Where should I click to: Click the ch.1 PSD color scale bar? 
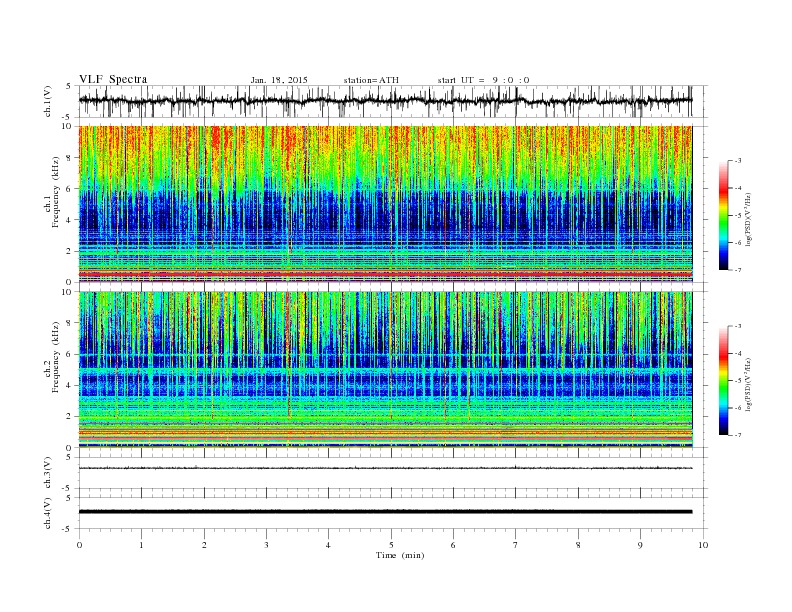(724, 215)
